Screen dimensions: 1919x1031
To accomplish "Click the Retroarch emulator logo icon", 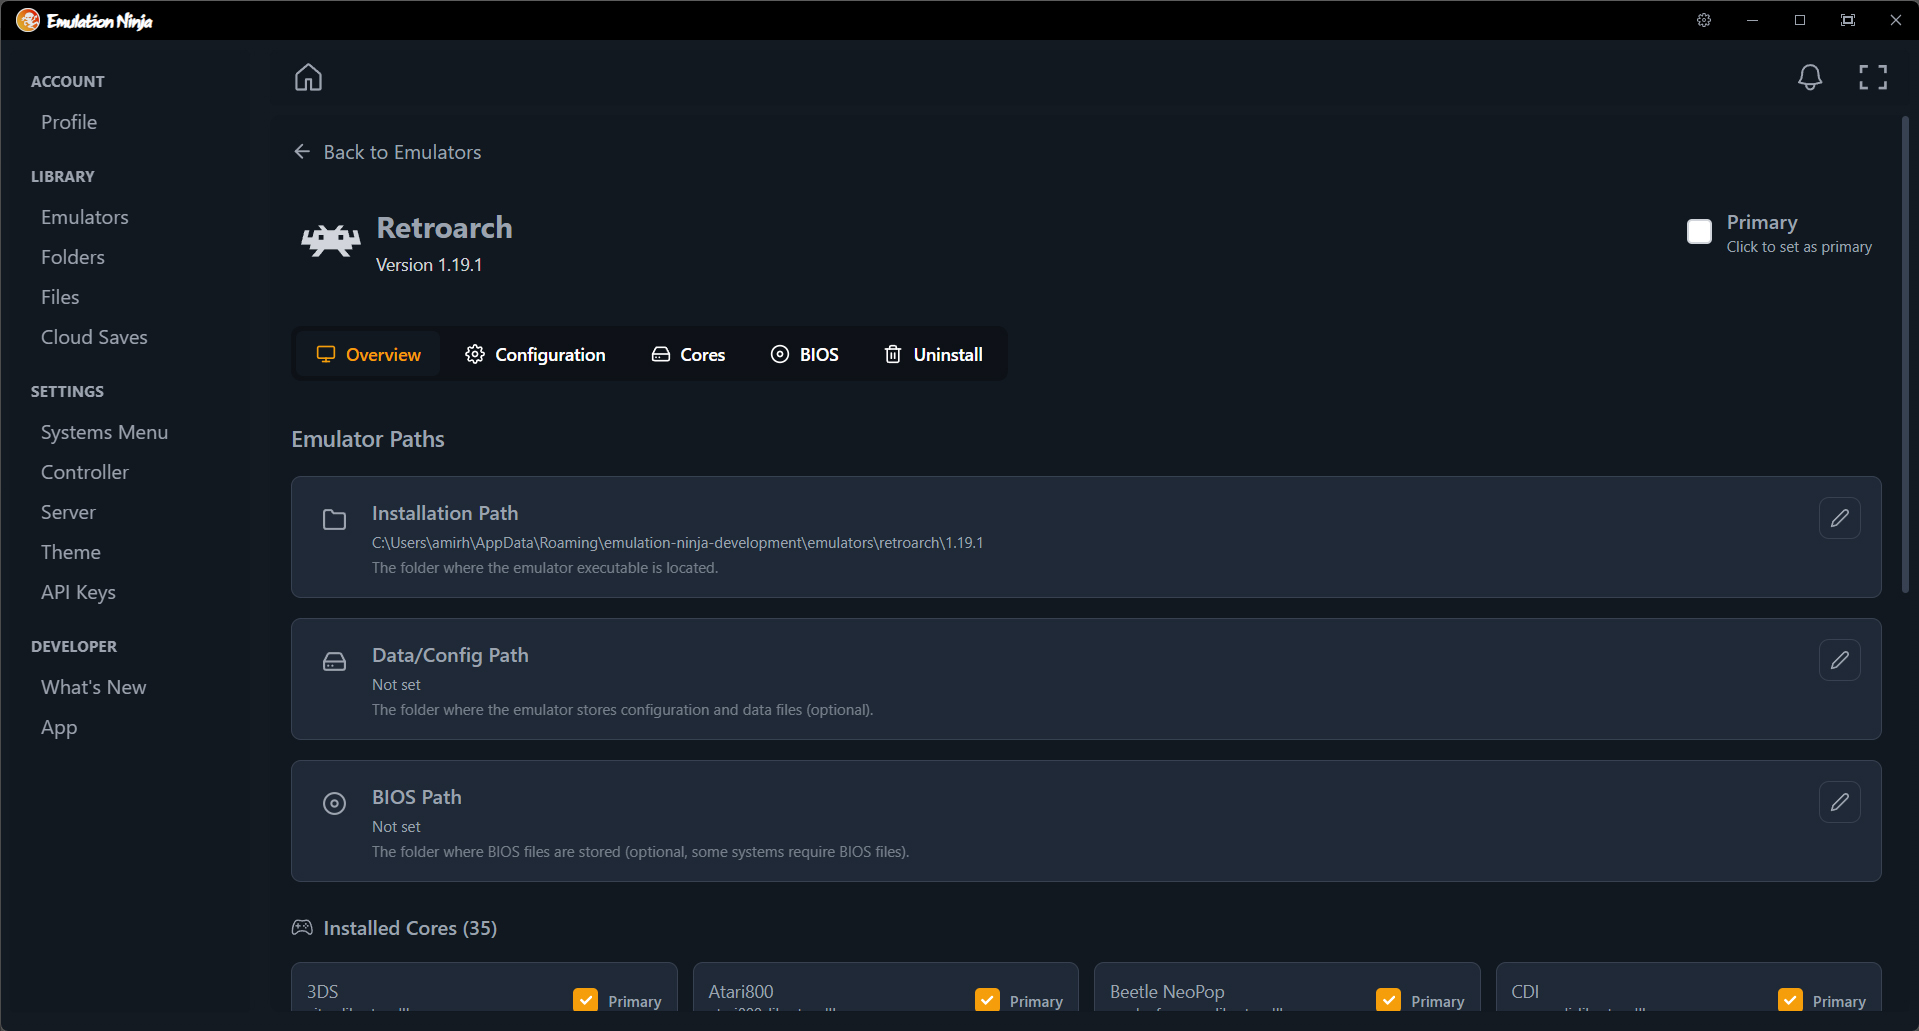I will (x=329, y=240).
